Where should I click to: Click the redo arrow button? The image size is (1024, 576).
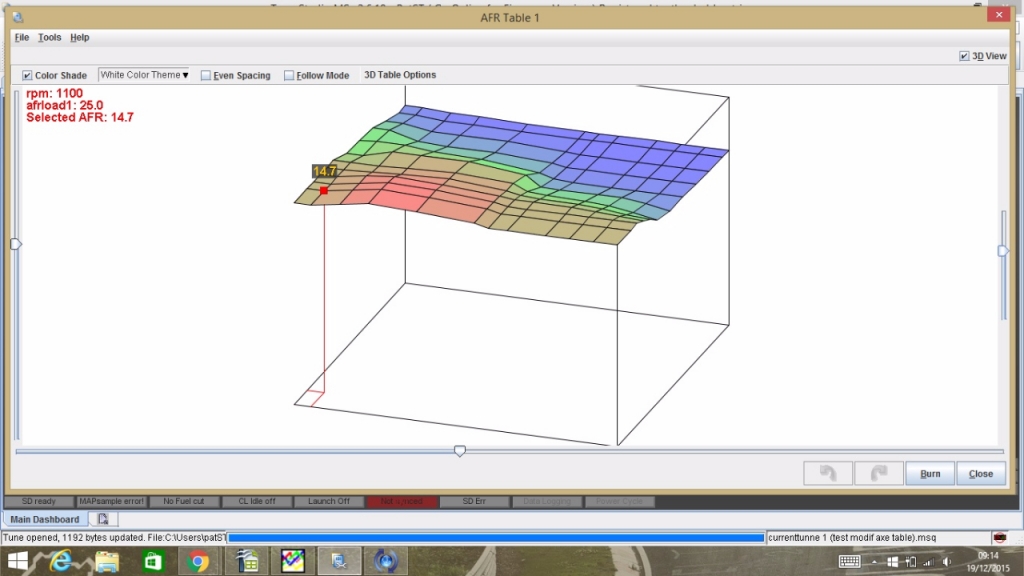pyautogui.click(x=878, y=473)
